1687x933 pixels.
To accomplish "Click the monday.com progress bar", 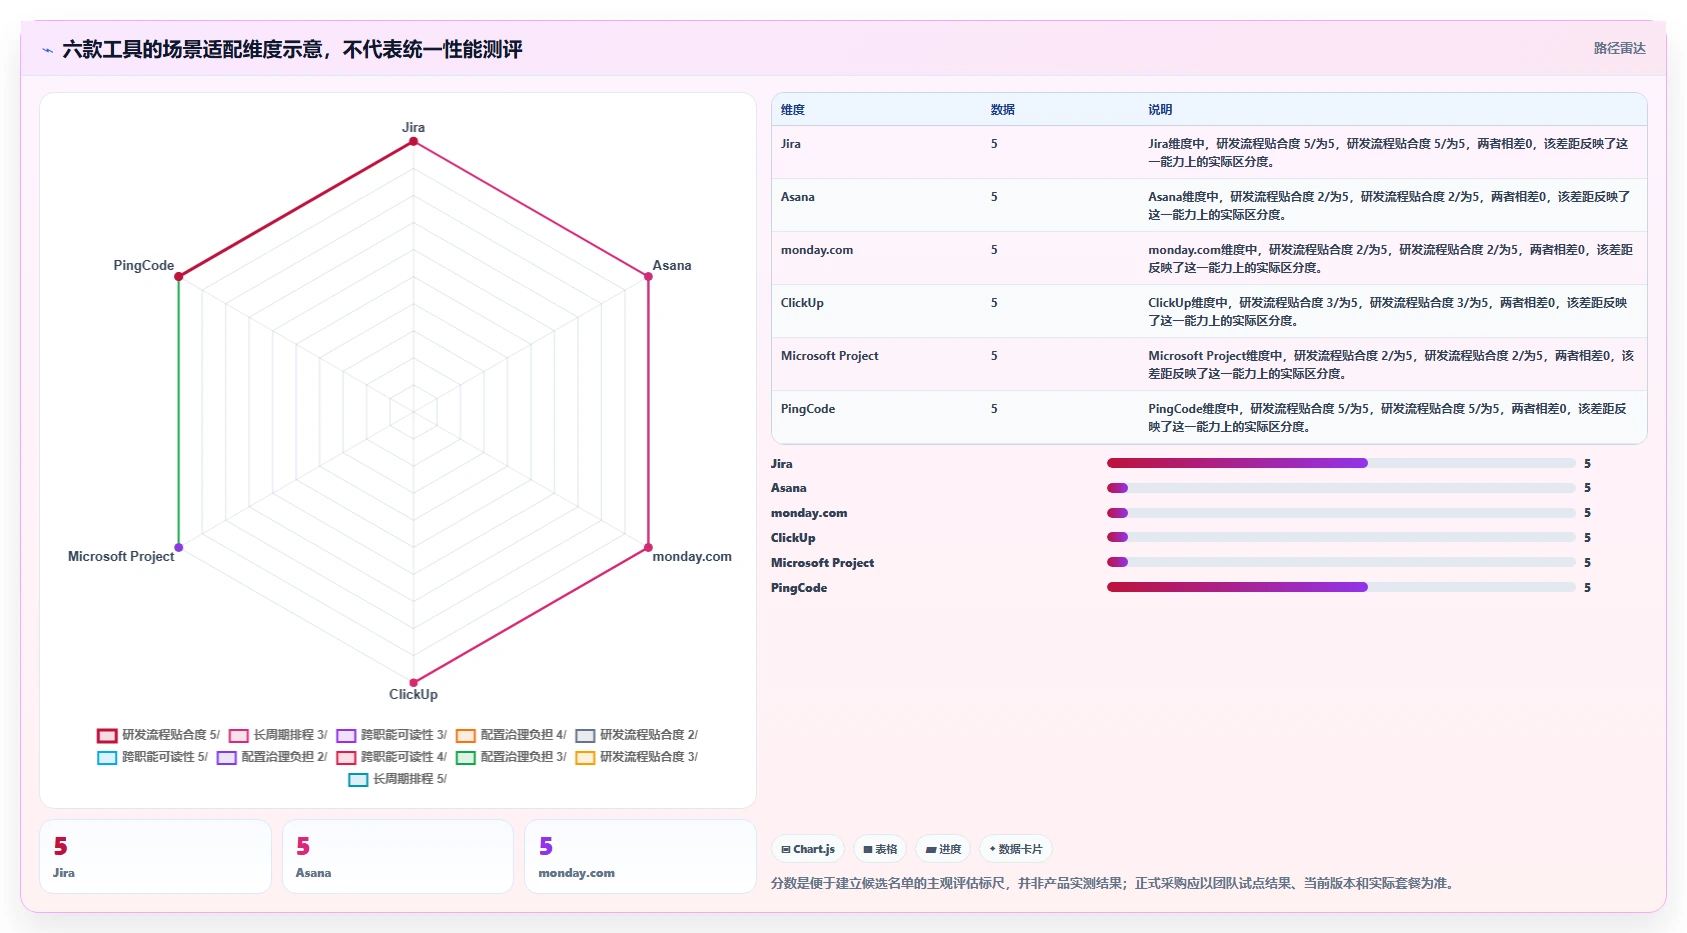I will click(x=1341, y=513).
